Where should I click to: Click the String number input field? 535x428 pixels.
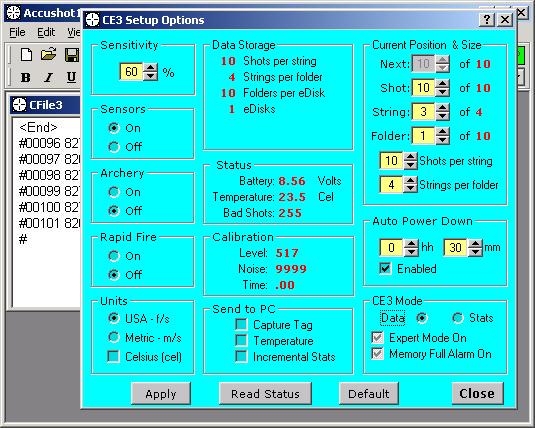[x=423, y=112]
